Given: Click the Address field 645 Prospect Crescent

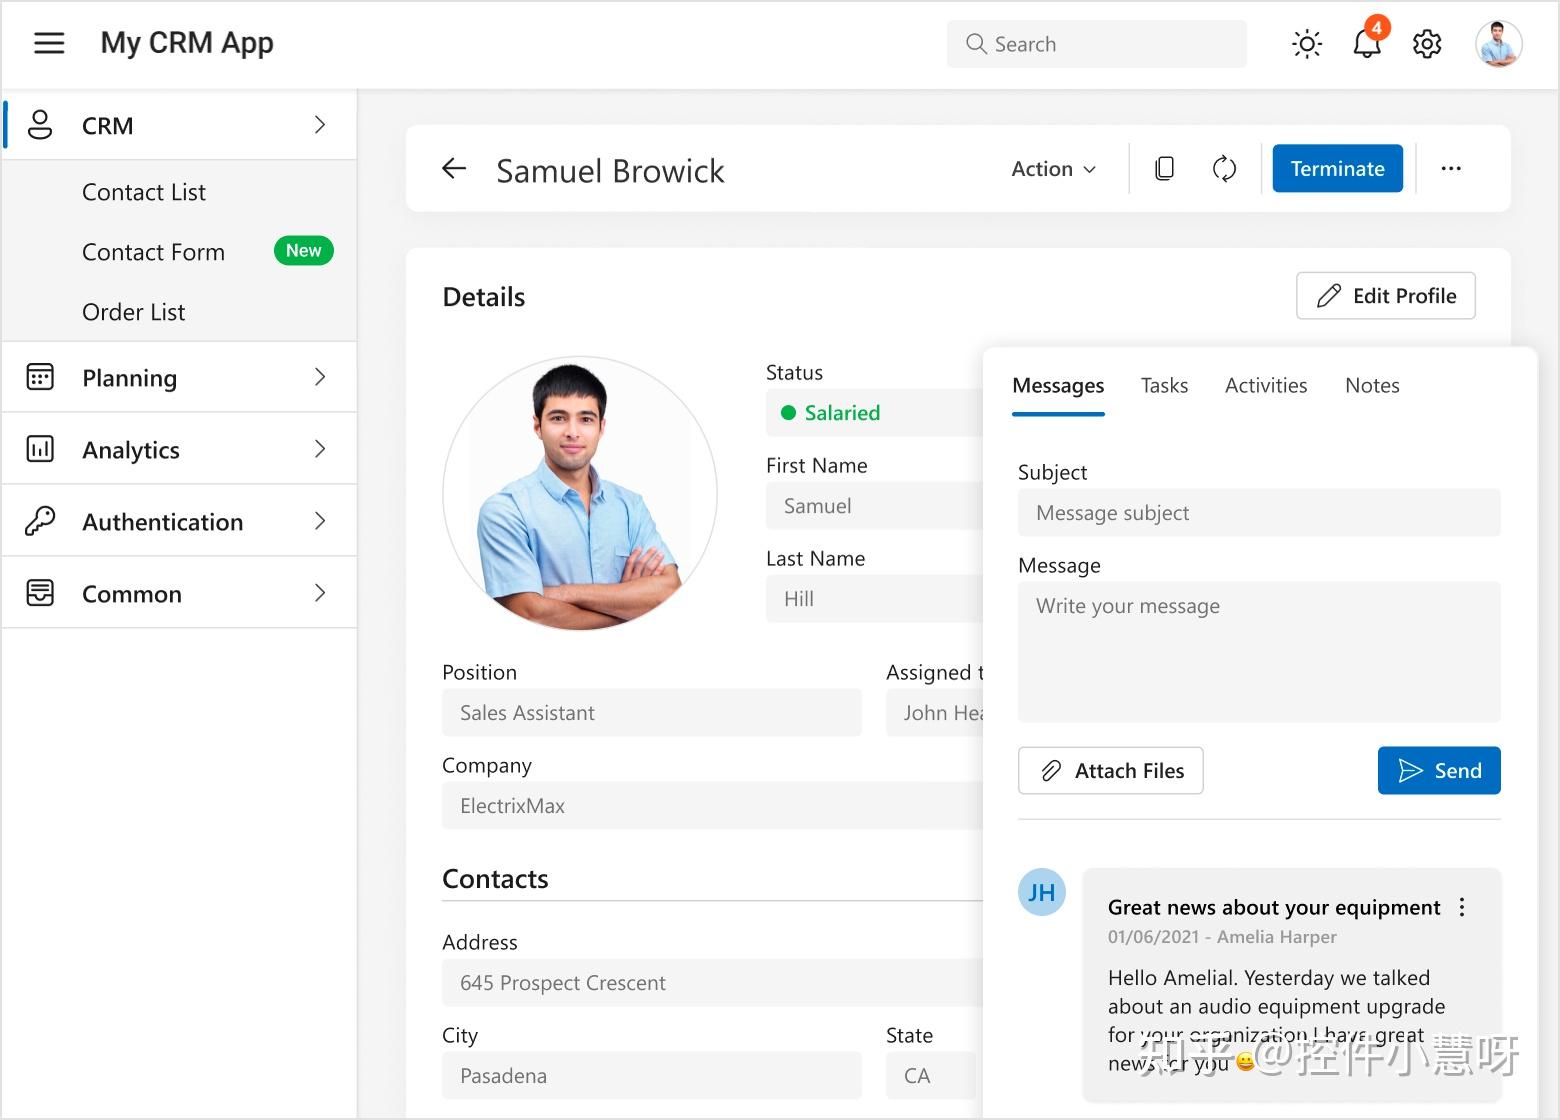Looking at the screenshot, I should pyautogui.click(x=713, y=983).
